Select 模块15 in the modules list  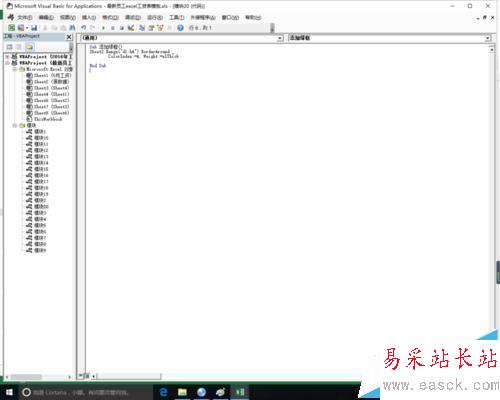pyautogui.click(x=37, y=169)
